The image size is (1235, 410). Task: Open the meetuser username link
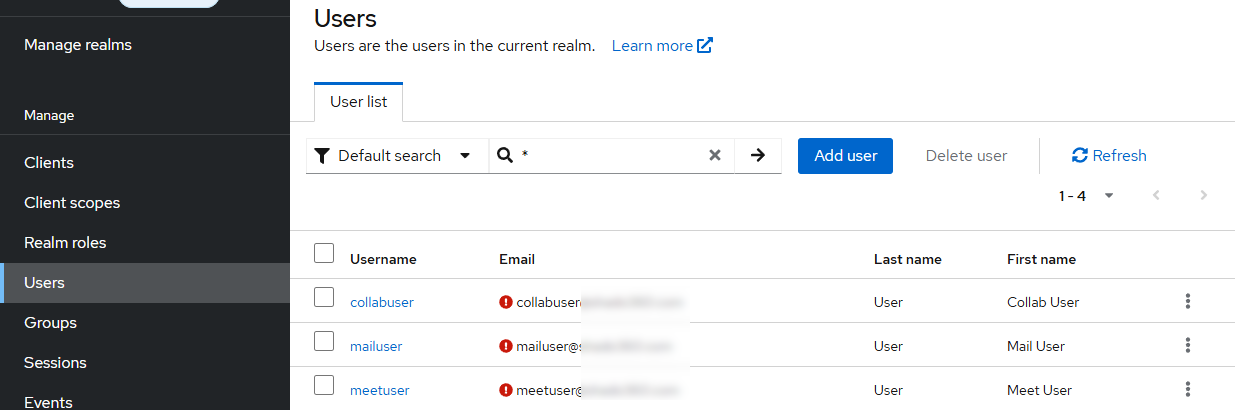(x=380, y=390)
